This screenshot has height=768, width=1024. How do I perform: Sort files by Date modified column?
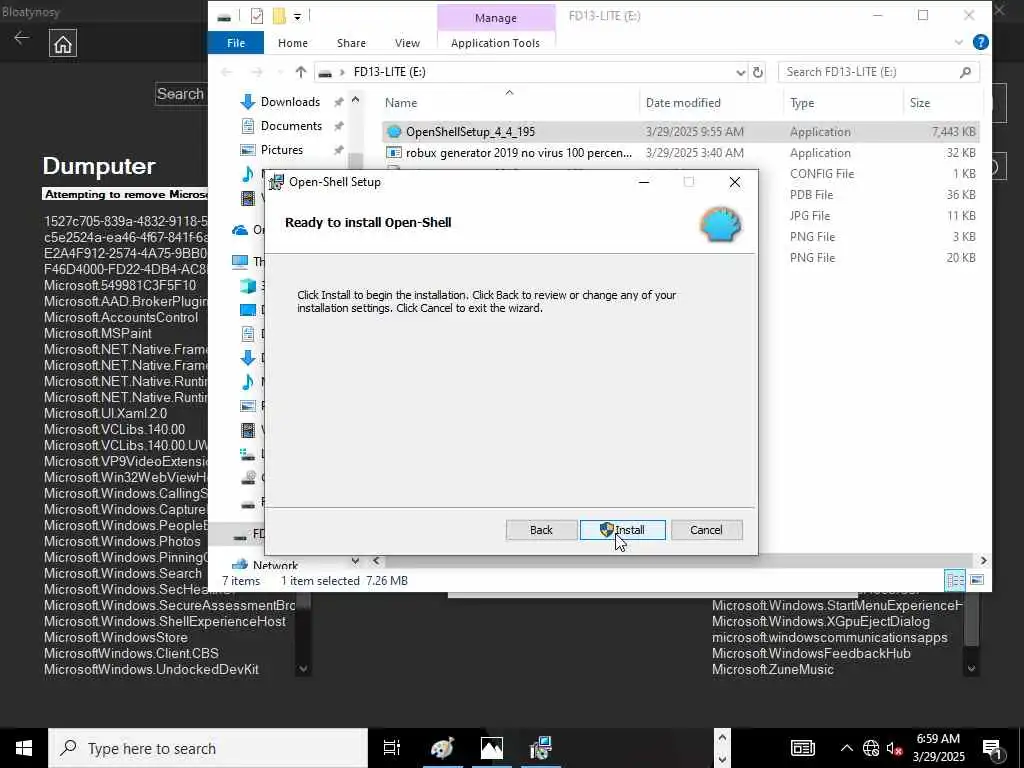683,103
